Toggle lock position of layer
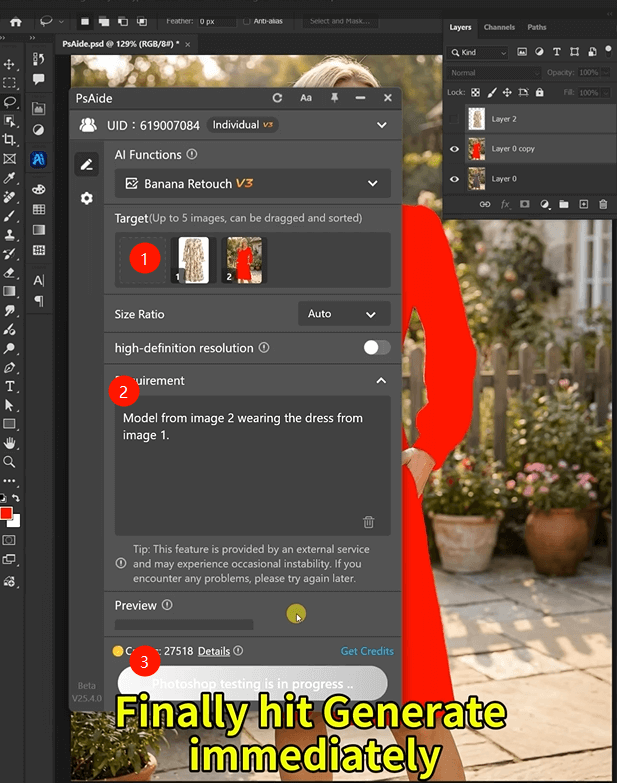The image size is (617, 783). point(507,92)
